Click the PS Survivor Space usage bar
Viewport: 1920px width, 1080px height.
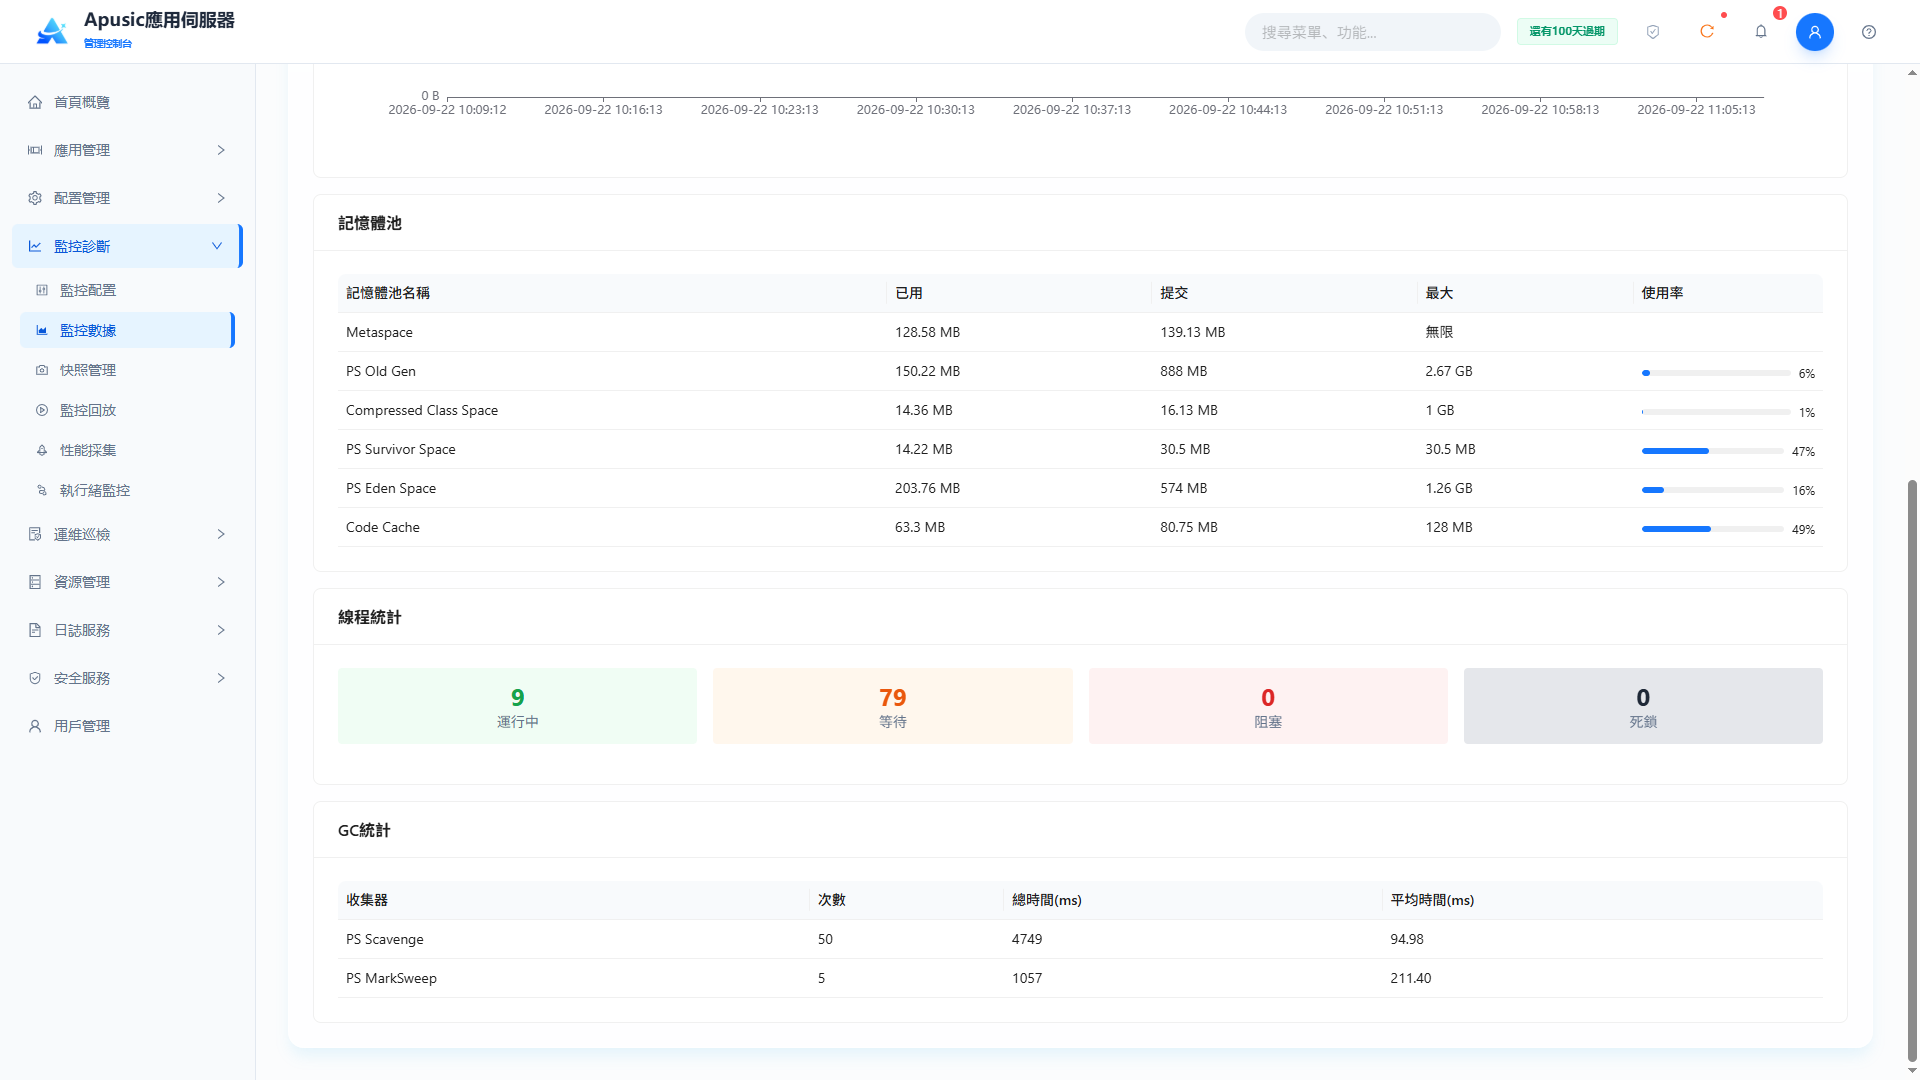1712,451
